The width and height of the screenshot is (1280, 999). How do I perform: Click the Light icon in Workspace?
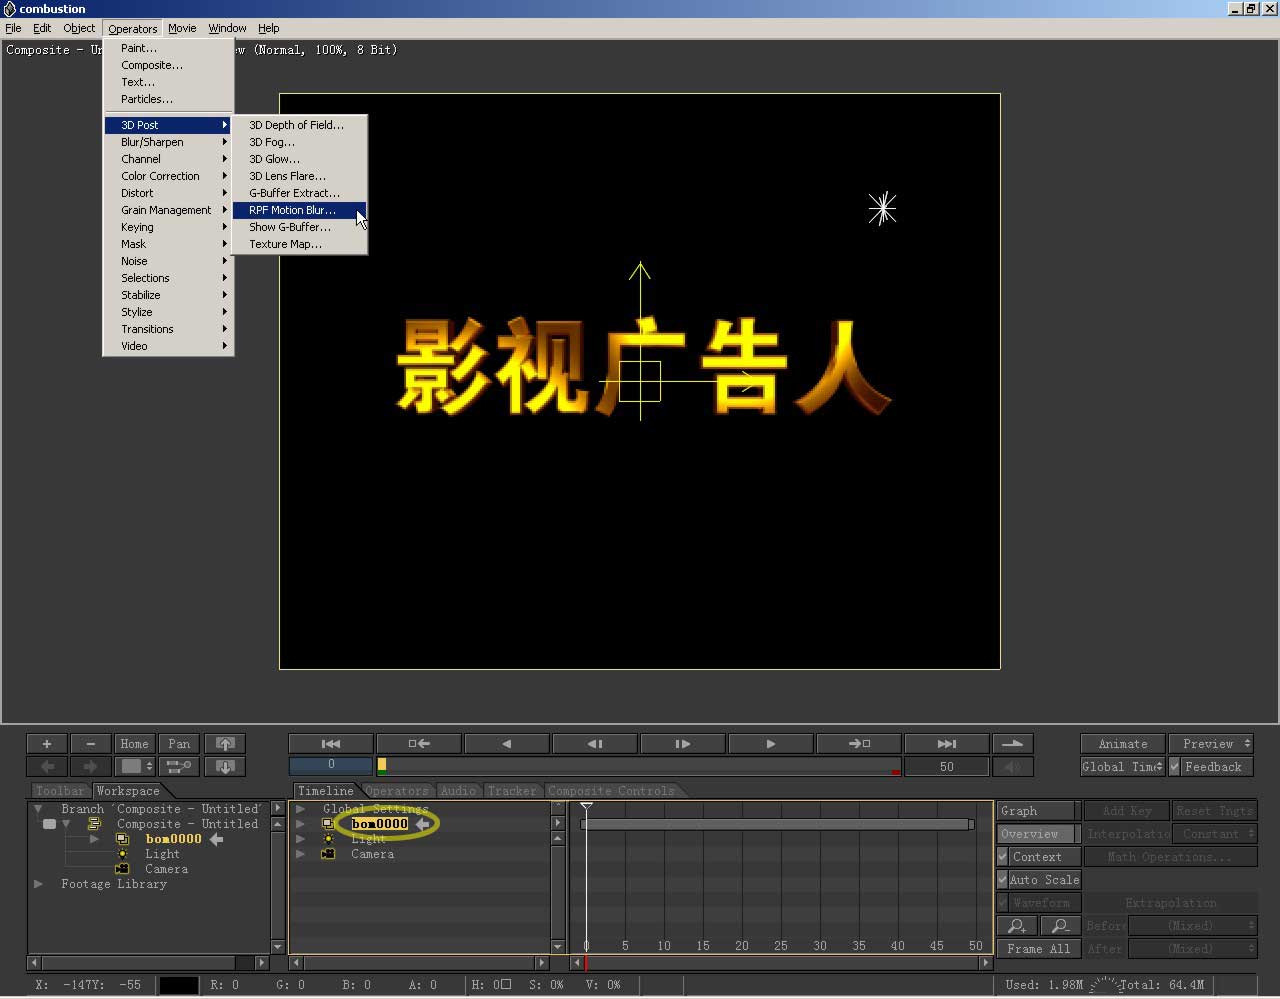(x=123, y=854)
